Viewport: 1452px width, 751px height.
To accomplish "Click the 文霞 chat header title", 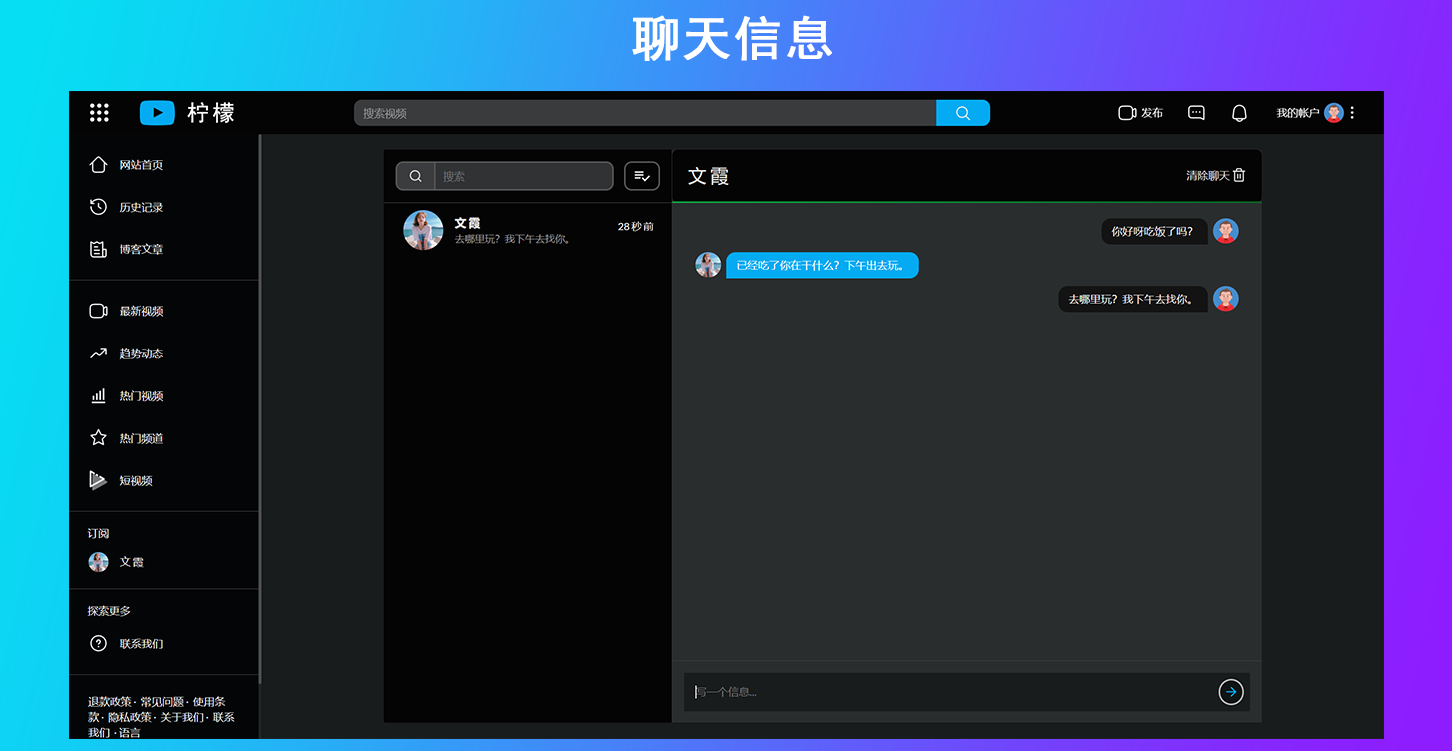I will (708, 176).
